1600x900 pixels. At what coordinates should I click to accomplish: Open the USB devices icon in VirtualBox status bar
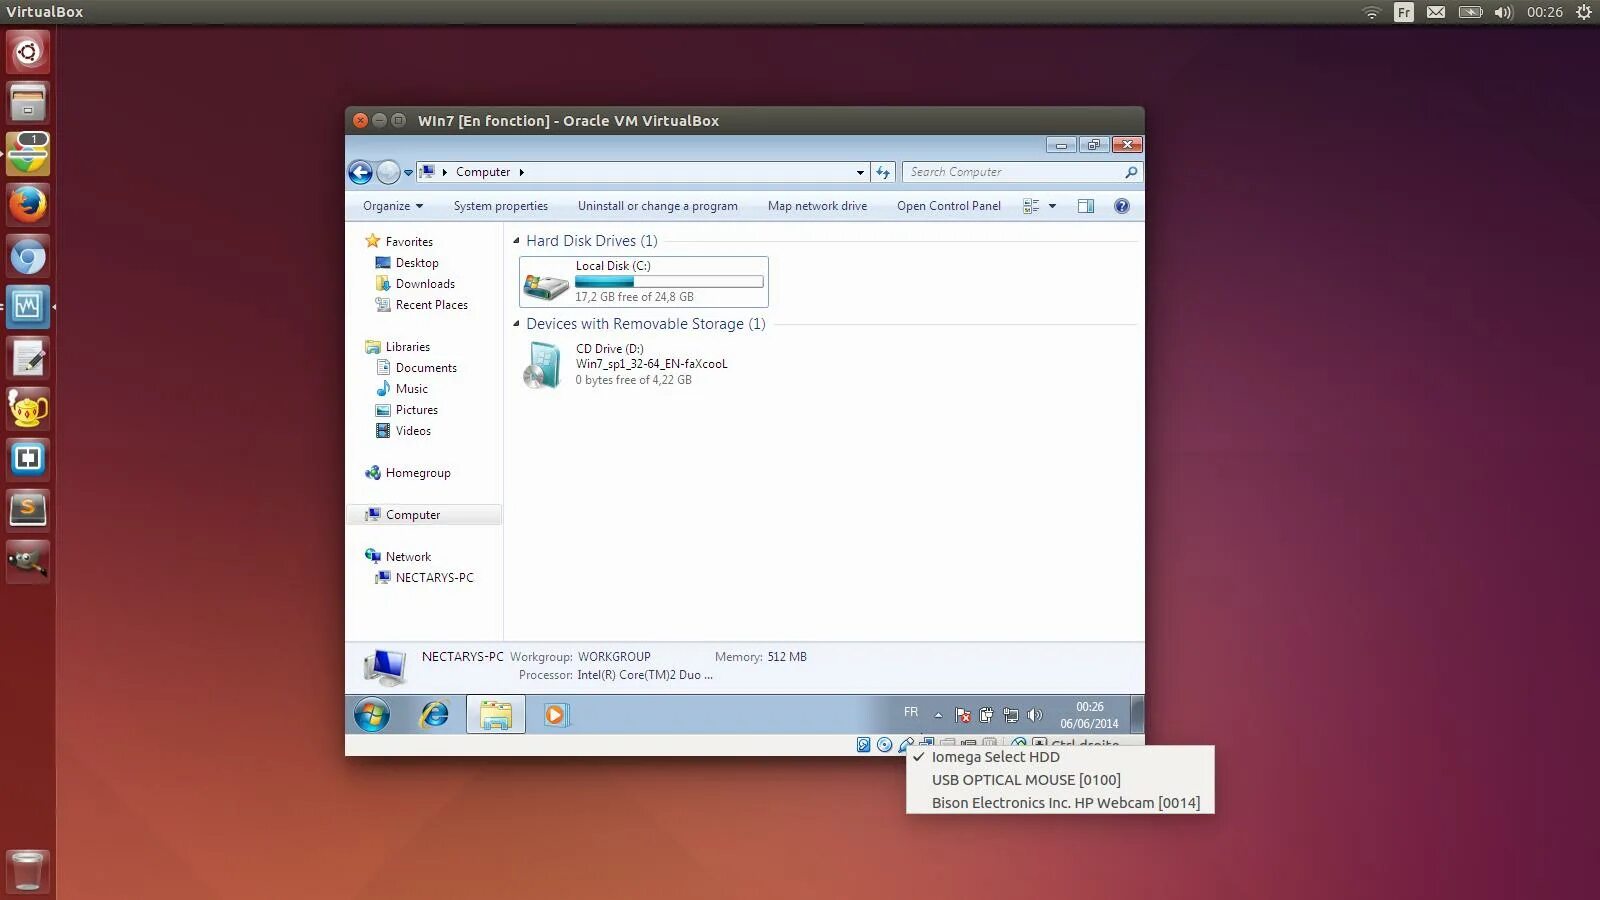coord(906,745)
